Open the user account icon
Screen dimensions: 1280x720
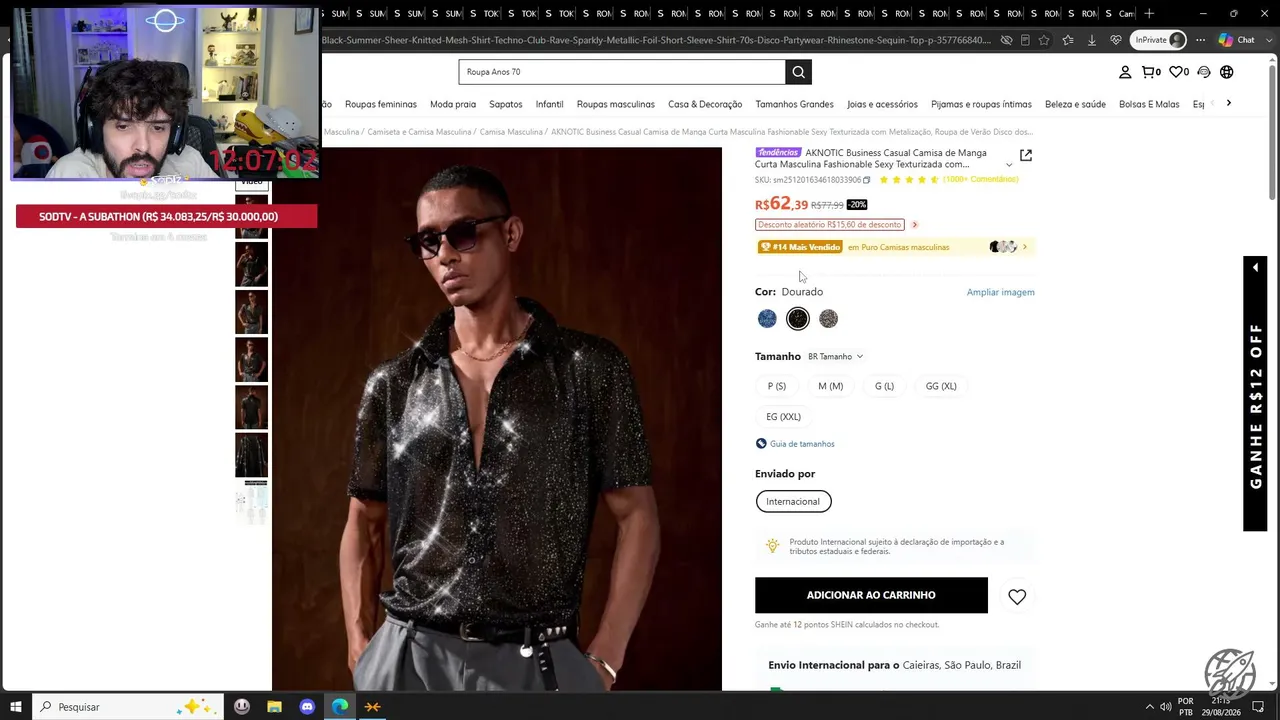click(1125, 72)
